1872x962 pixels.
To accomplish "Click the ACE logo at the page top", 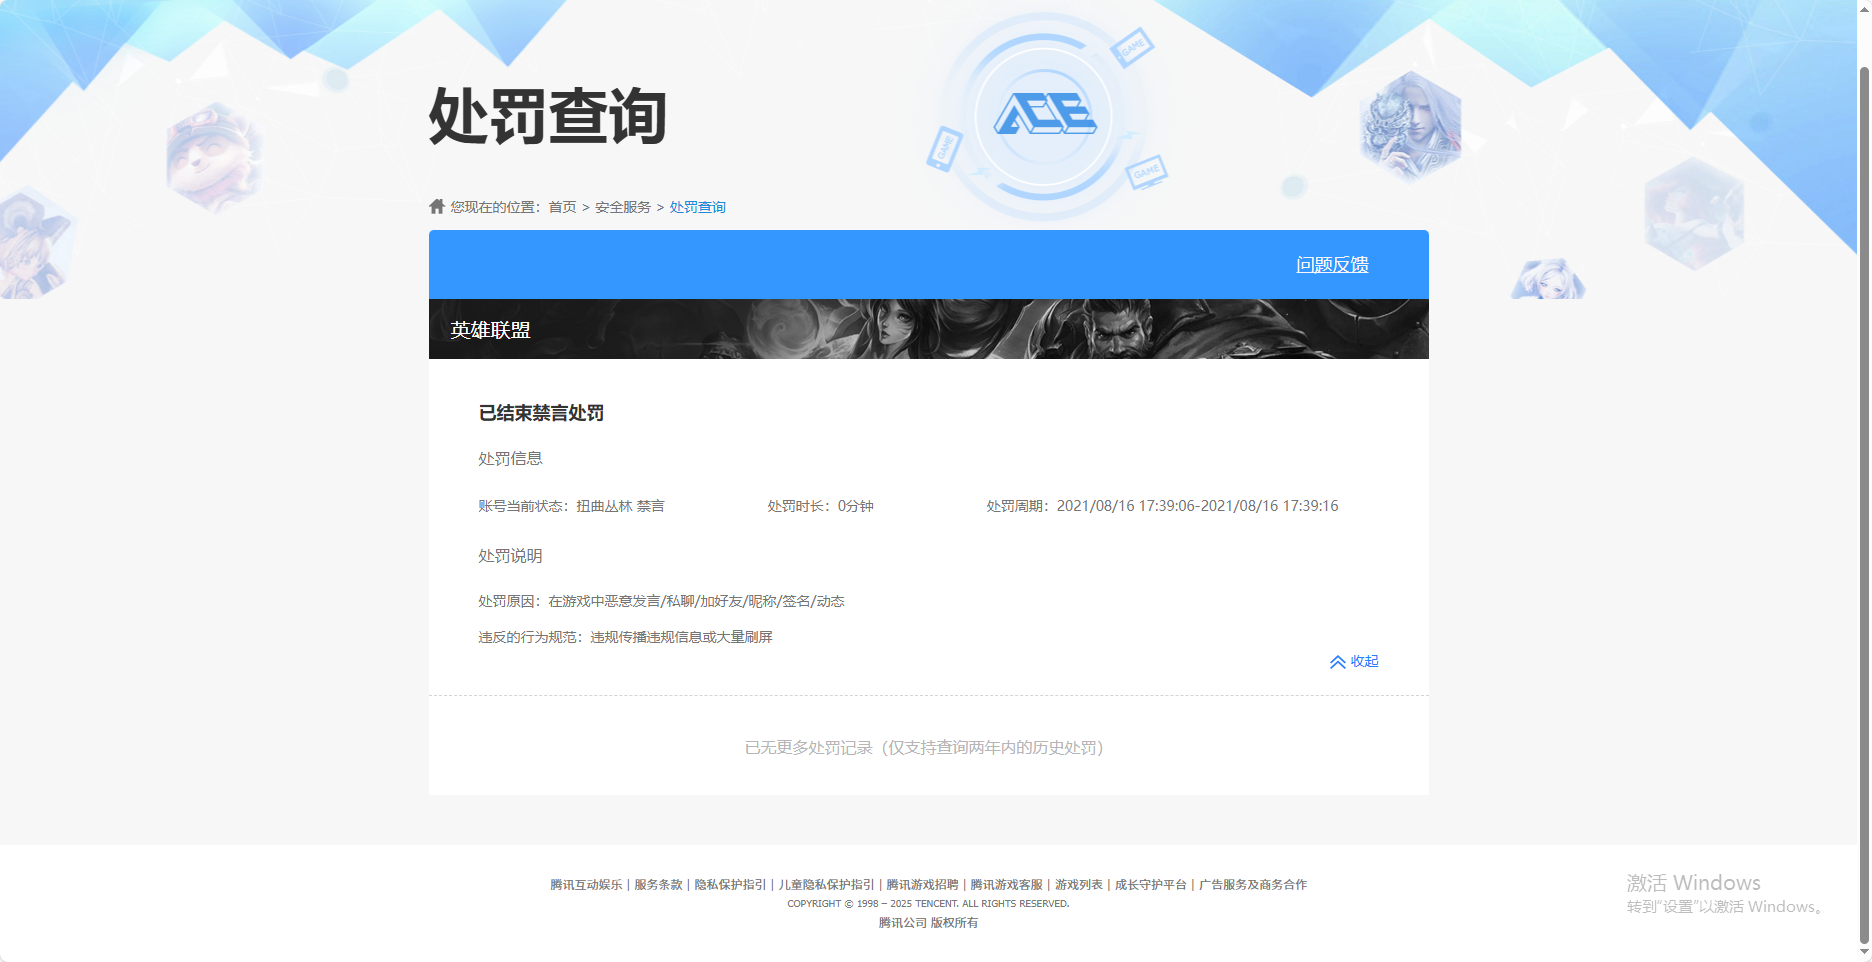I will click(1047, 116).
